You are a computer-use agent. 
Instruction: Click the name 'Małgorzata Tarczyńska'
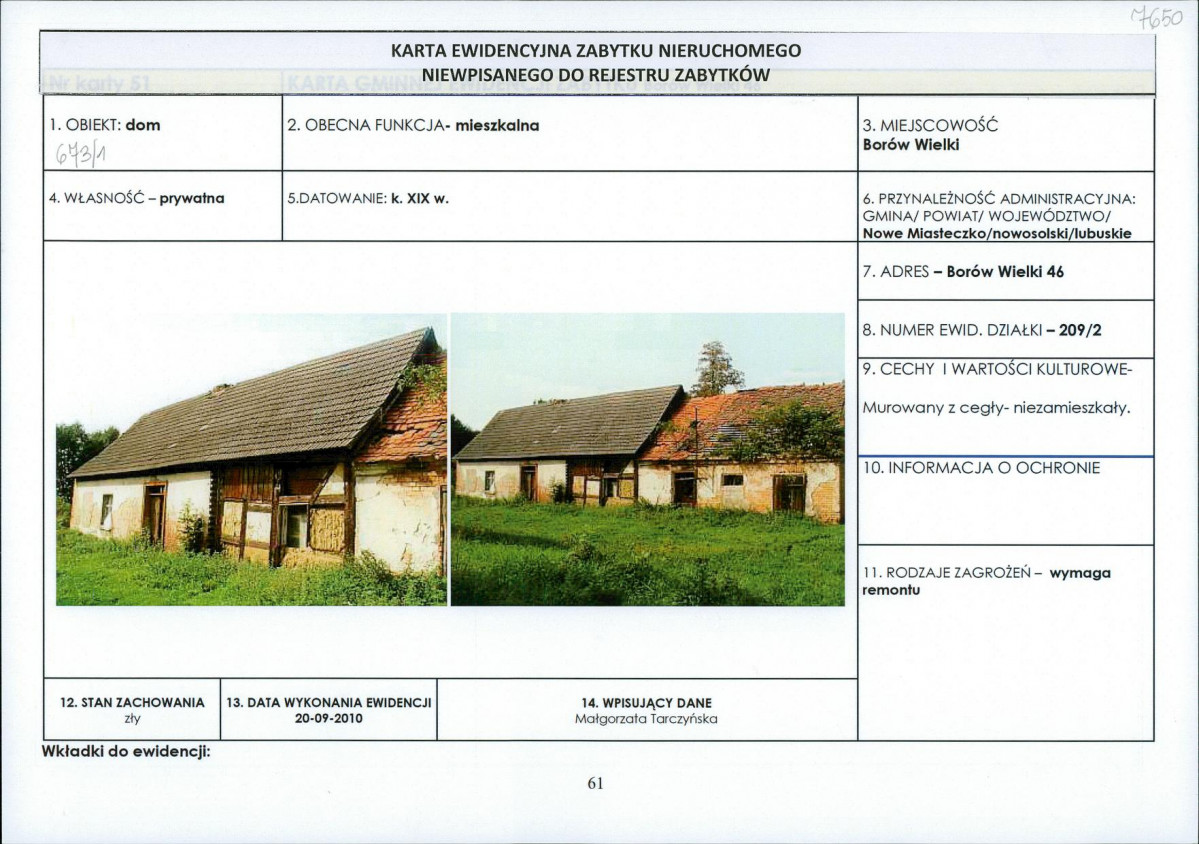(x=646, y=719)
